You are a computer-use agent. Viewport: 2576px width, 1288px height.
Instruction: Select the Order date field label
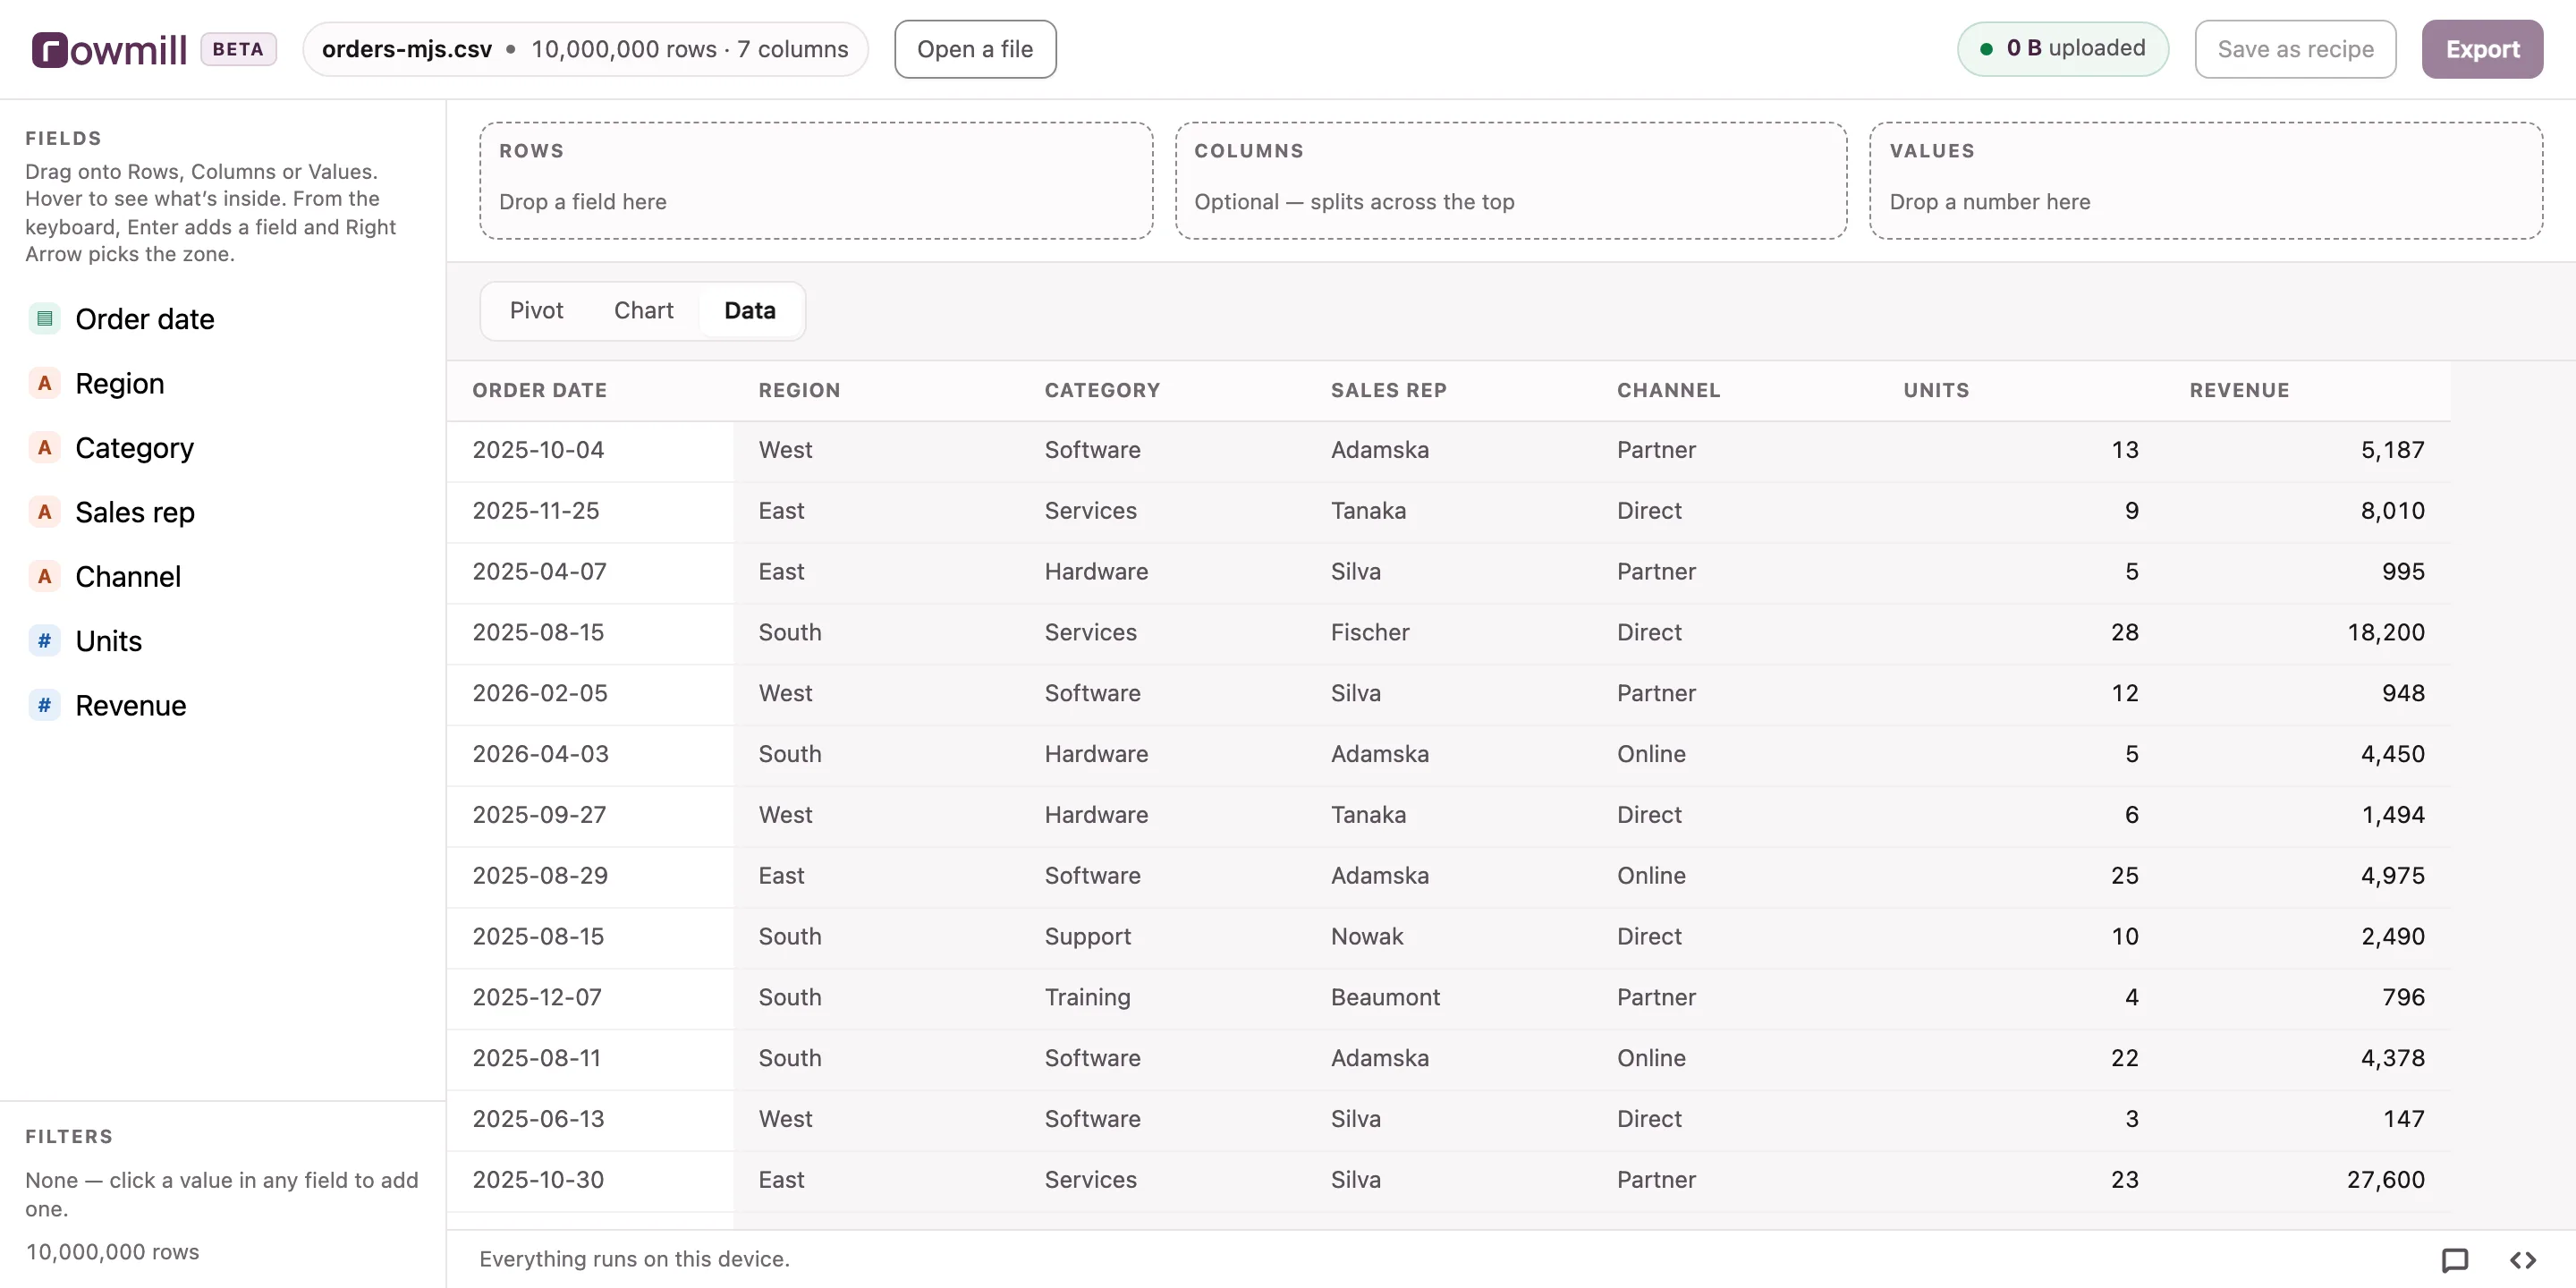click(x=145, y=319)
